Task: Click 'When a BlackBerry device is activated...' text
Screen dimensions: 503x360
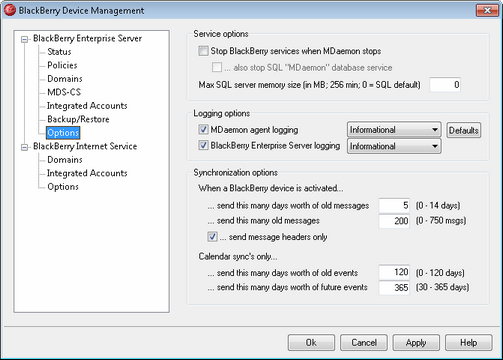Action: point(271,188)
